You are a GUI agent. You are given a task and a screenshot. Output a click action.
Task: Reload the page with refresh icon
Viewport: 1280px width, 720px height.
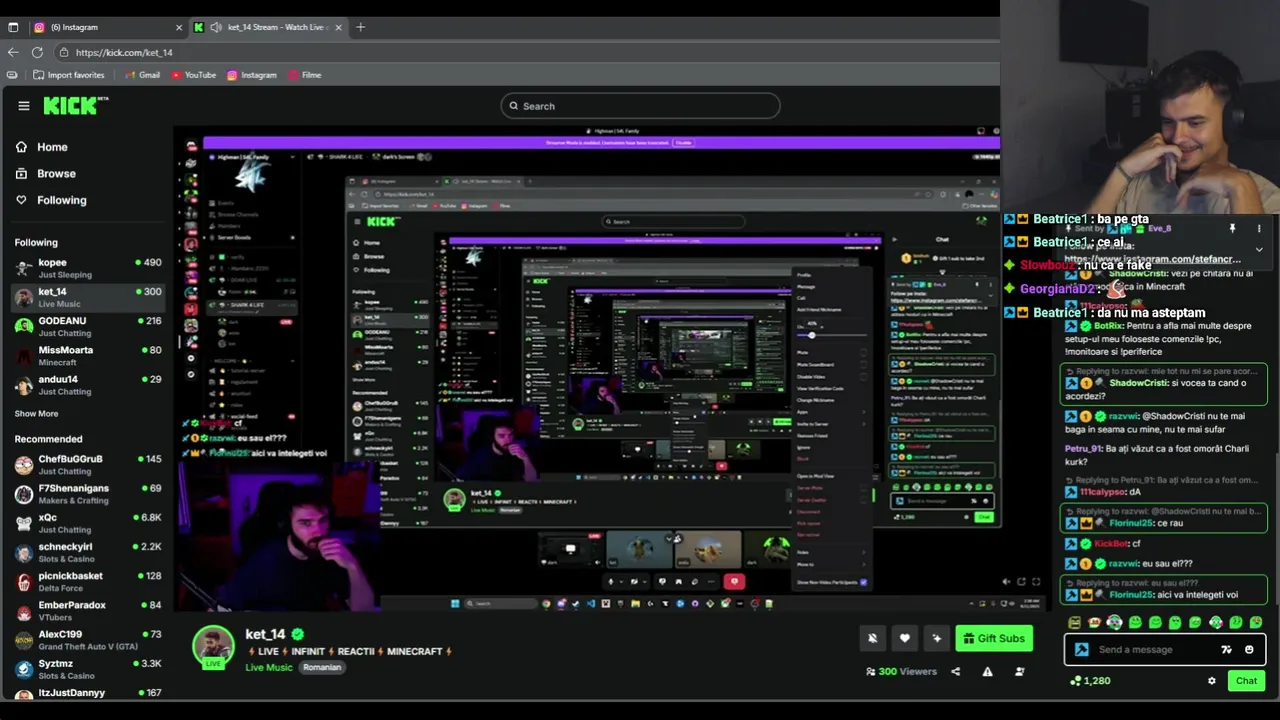pyautogui.click(x=37, y=52)
